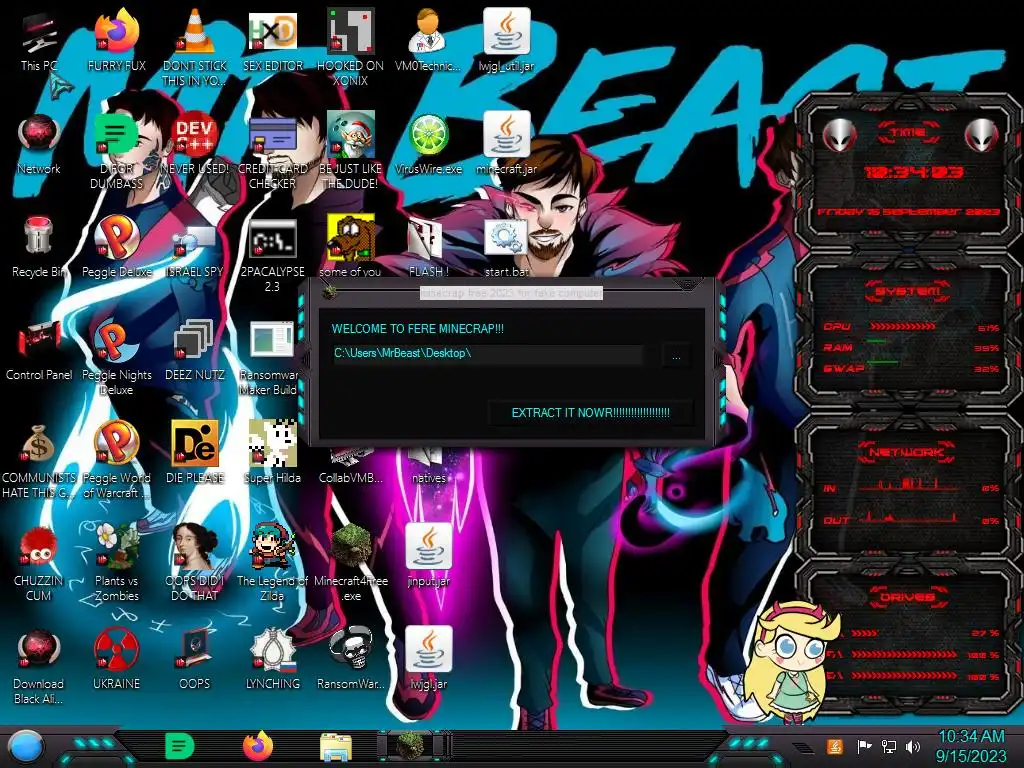Screen dimensions: 1024x768
Task: Click the EXTRACT IT NOWR button
Action: click(590, 413)
